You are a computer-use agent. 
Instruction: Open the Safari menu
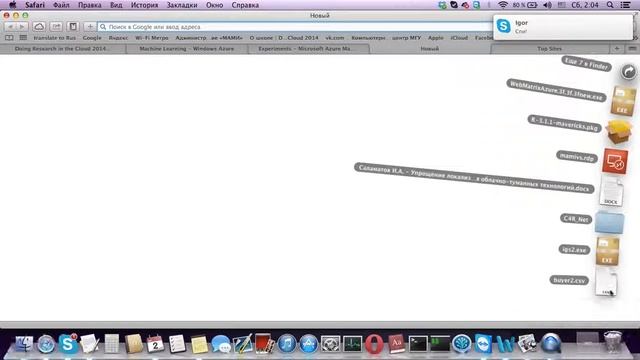35,5
